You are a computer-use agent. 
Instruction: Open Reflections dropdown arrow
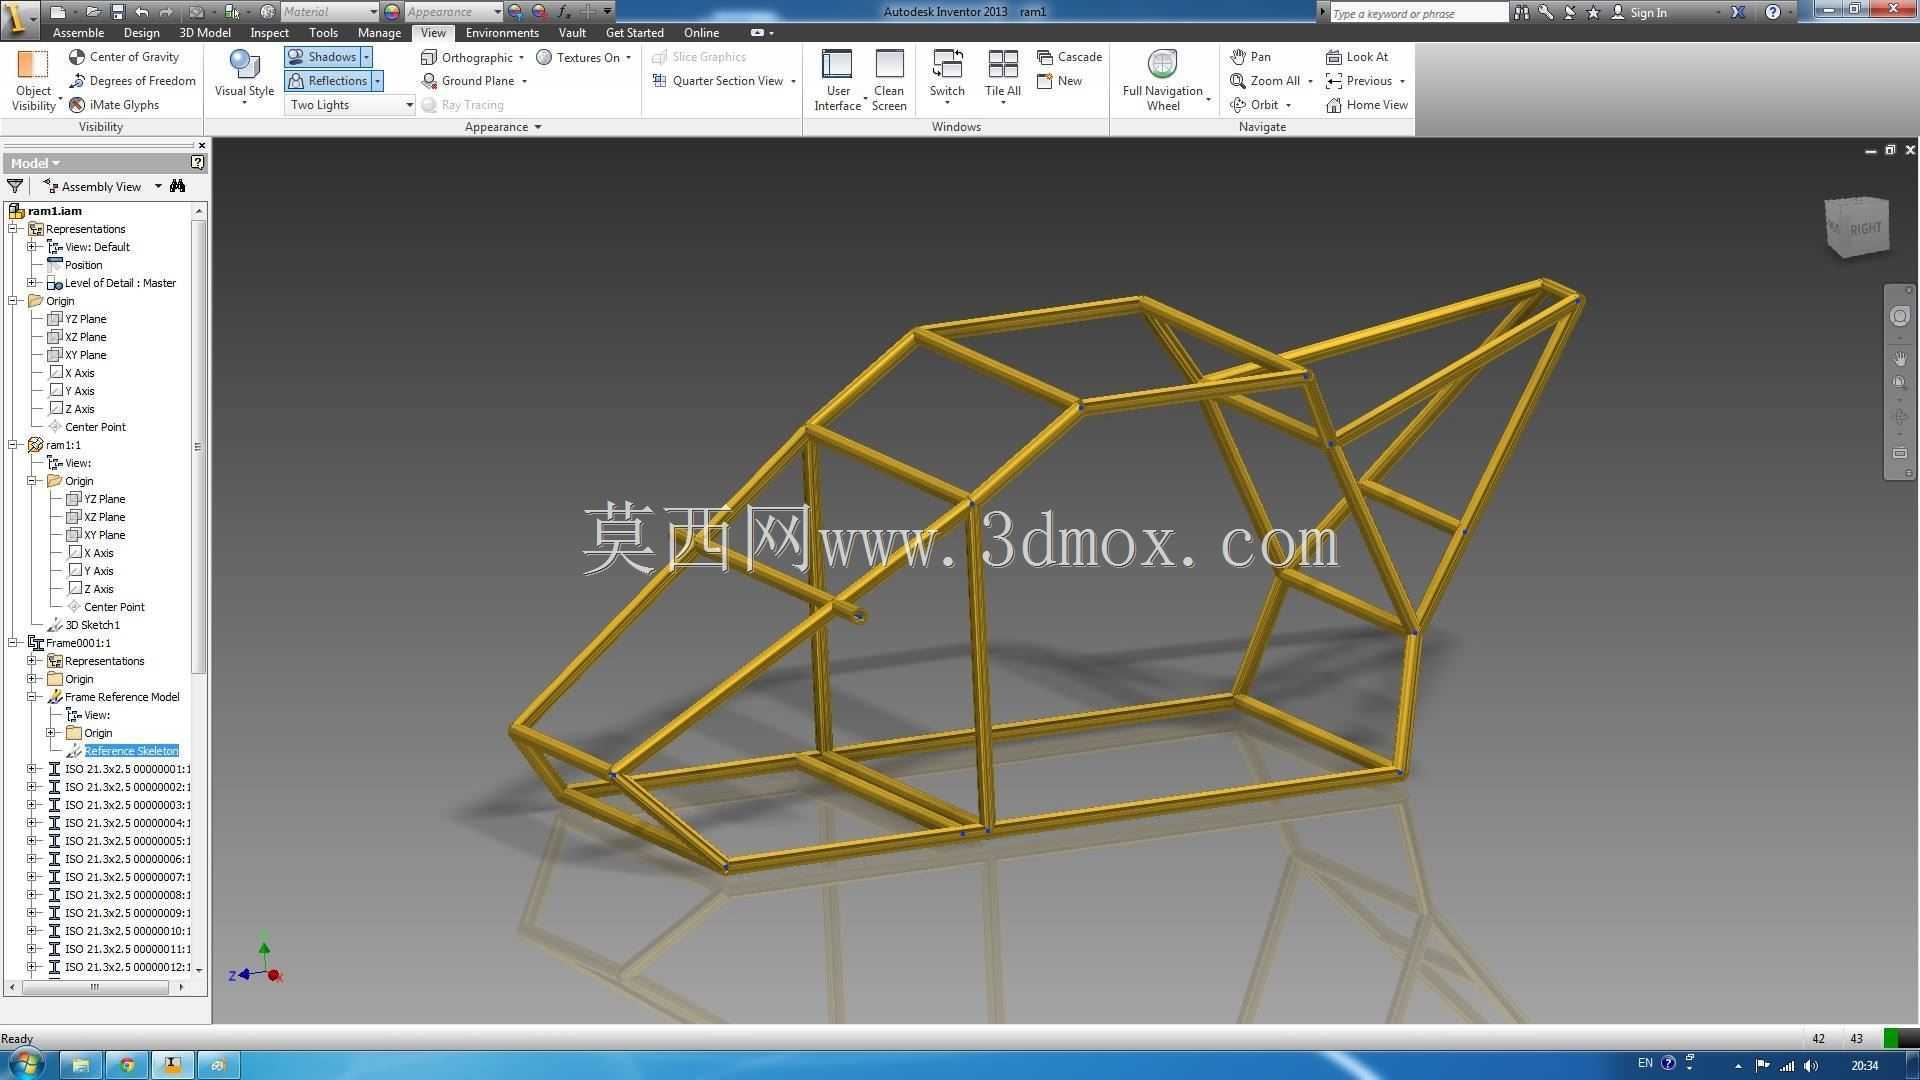tap(378, 81)
